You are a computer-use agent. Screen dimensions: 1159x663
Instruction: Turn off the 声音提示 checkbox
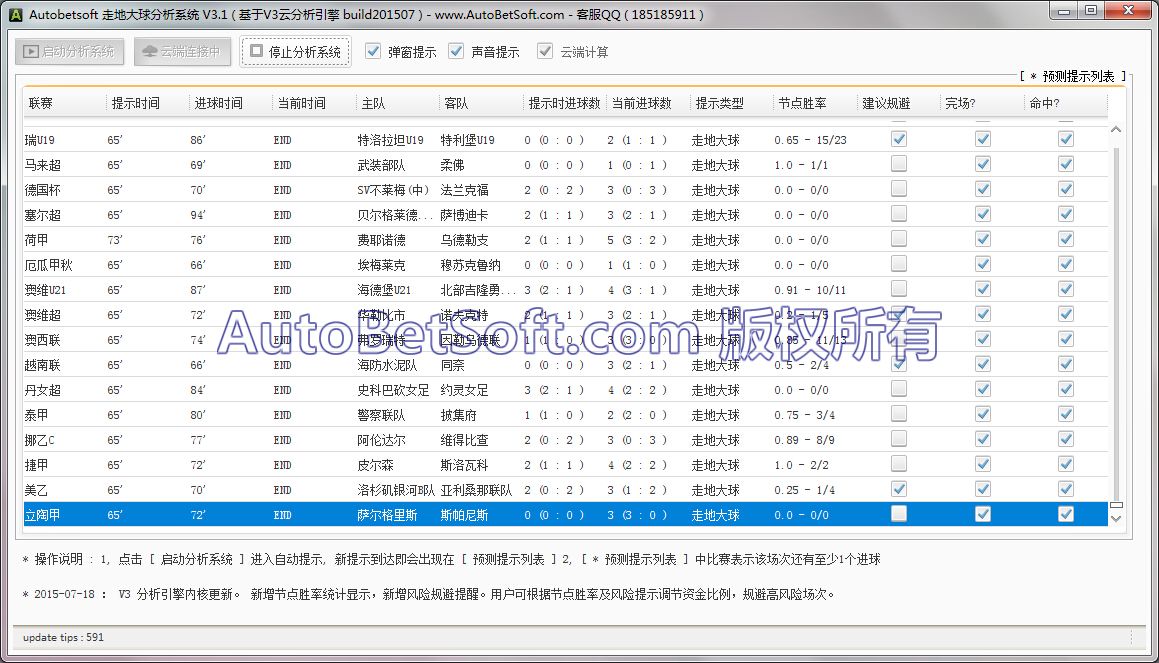pos(456,51)
